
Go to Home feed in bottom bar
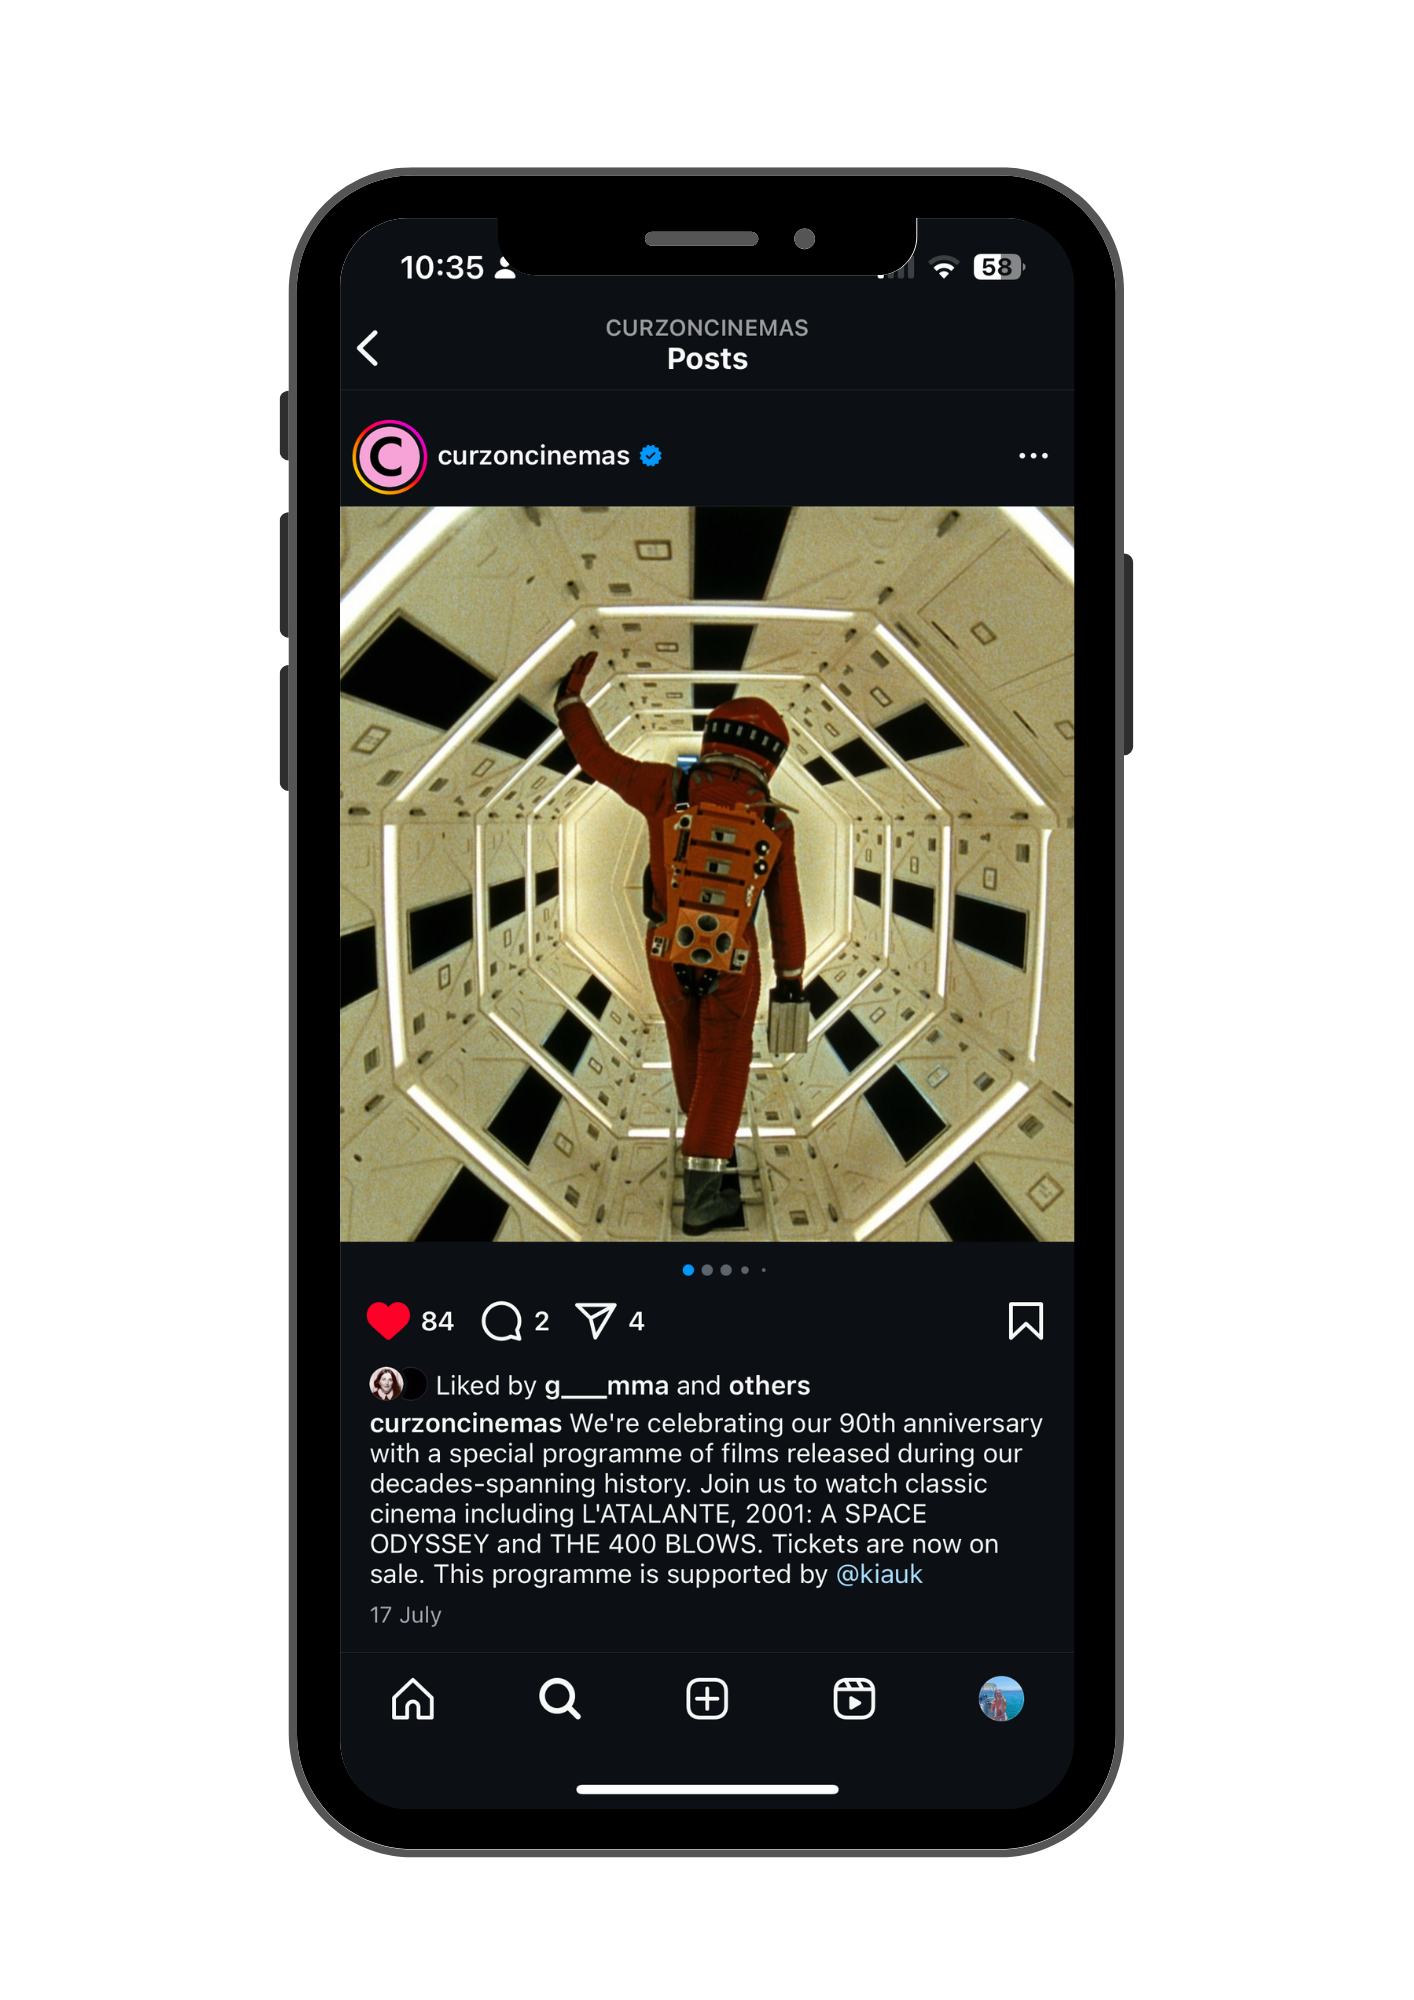click(413, 1699)
